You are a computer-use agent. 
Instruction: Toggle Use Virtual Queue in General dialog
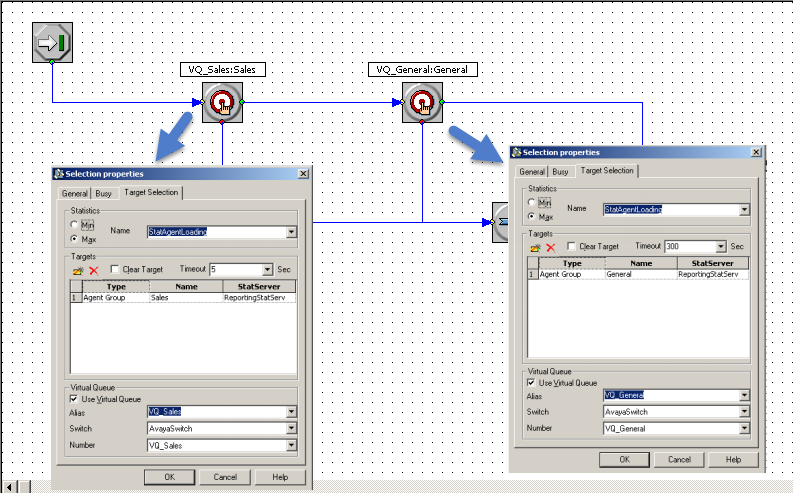tap(531, 383)
